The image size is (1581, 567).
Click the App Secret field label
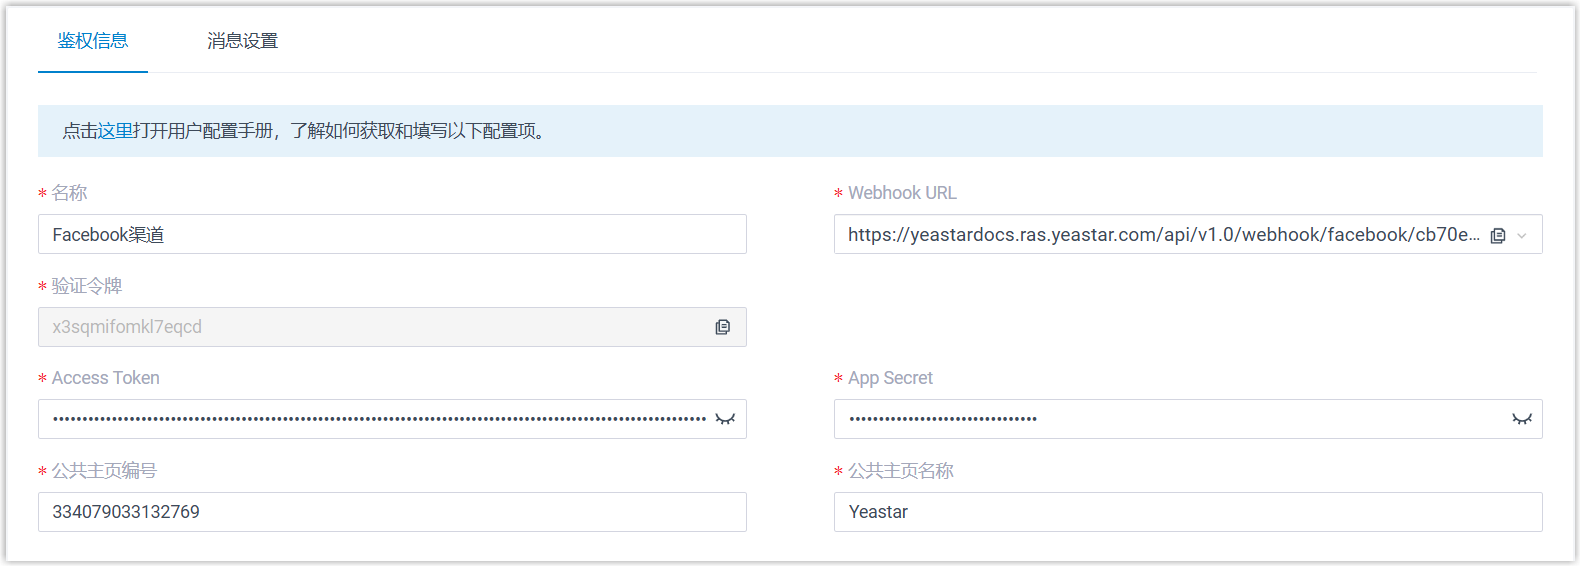coord(890,378)
